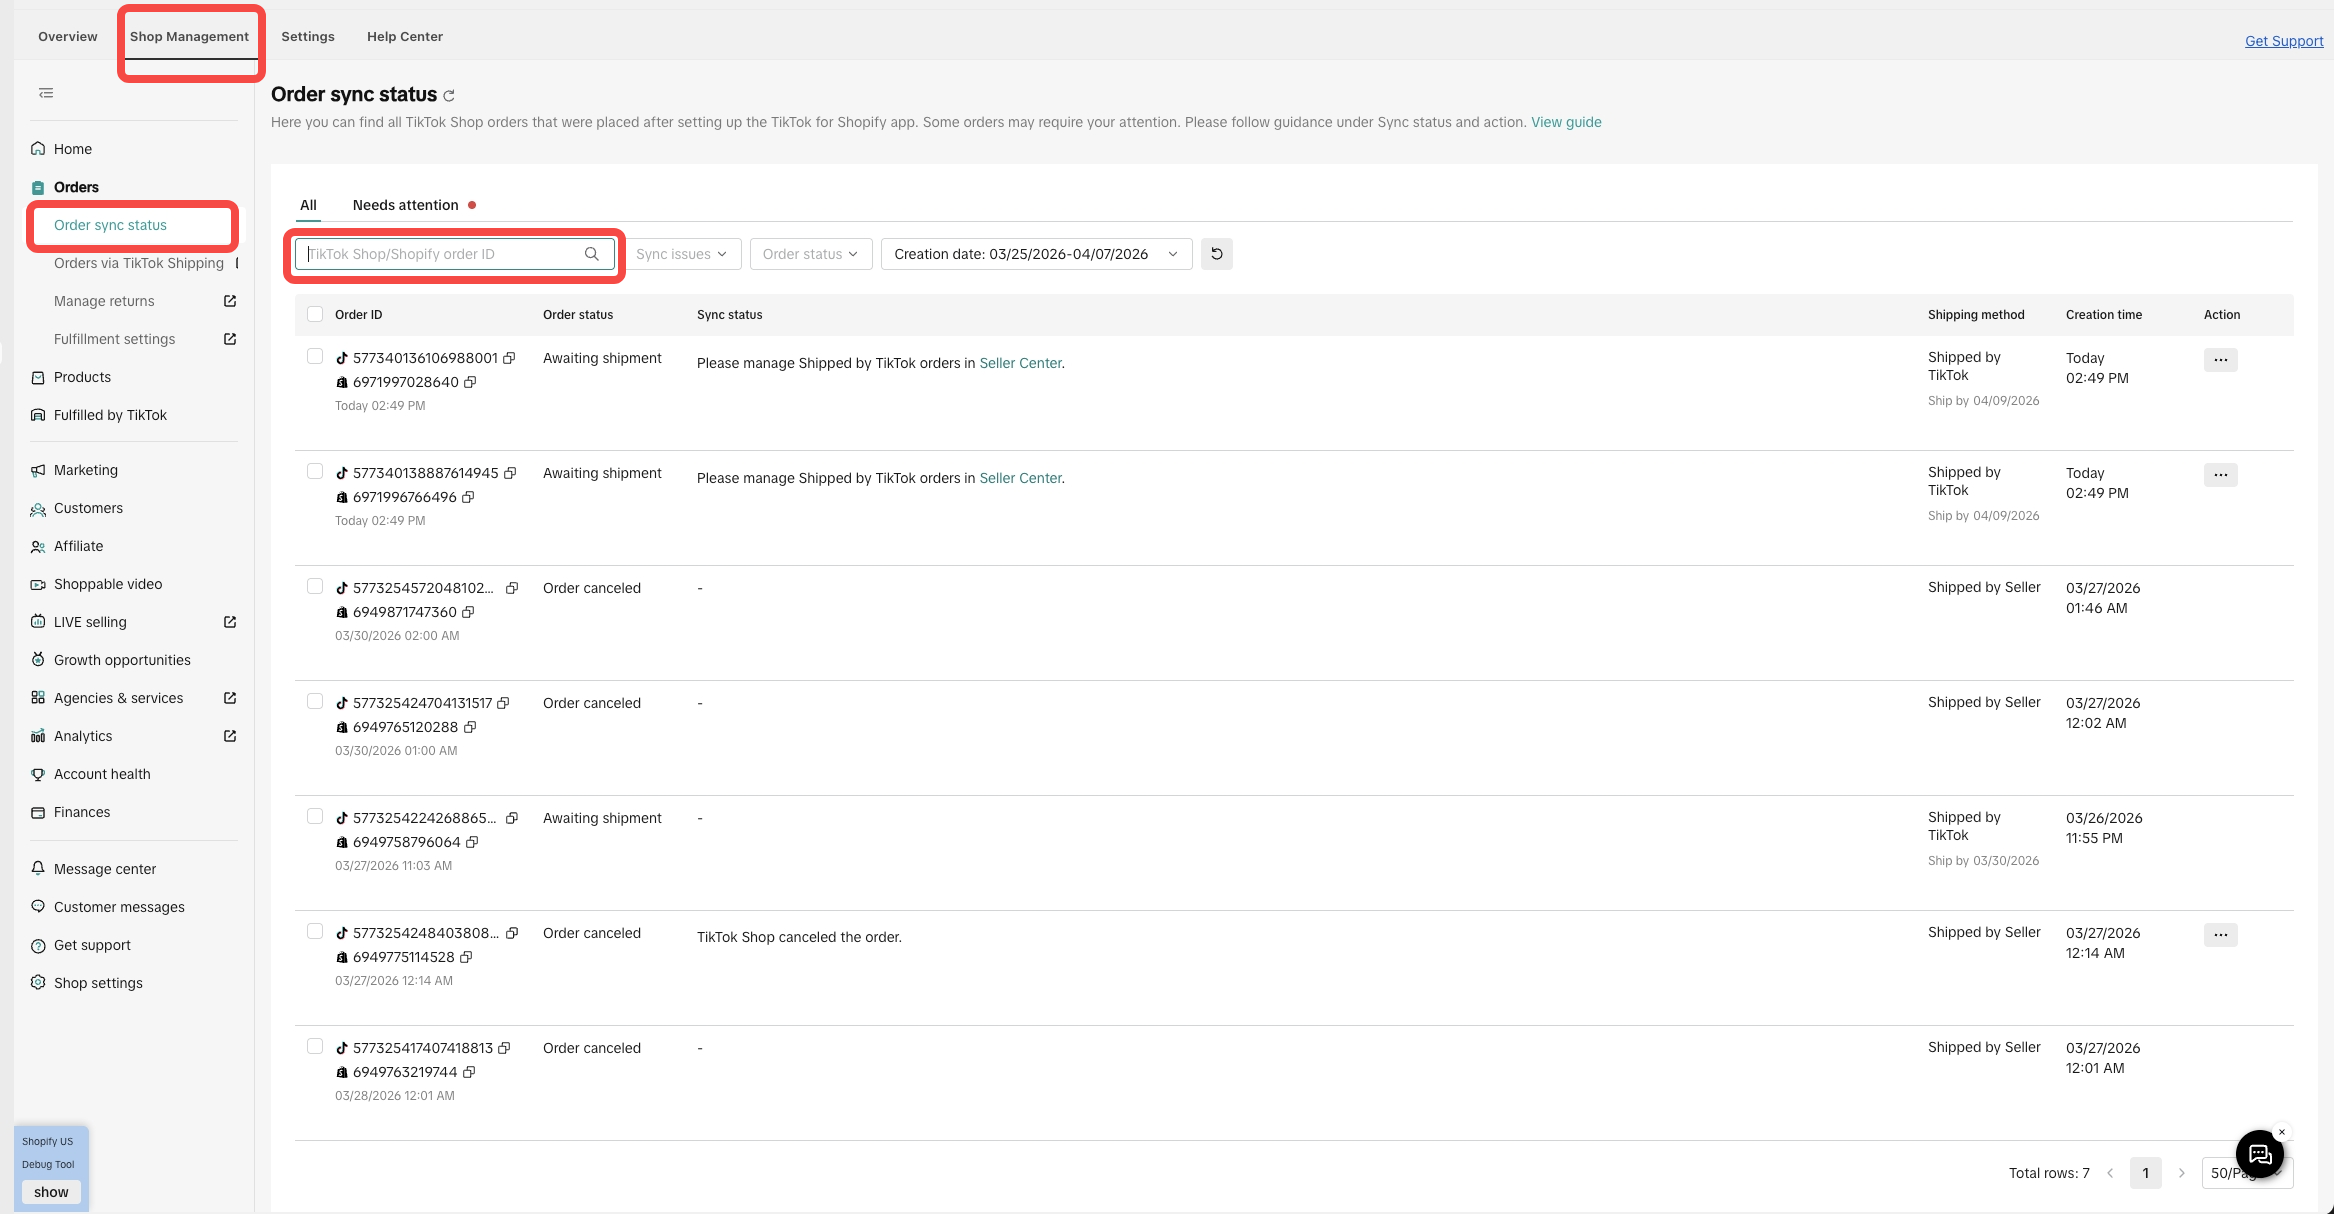Screen dimensions: 2334x1214
Task: Go to the previous page arrow
Action: point(2110,1173)
